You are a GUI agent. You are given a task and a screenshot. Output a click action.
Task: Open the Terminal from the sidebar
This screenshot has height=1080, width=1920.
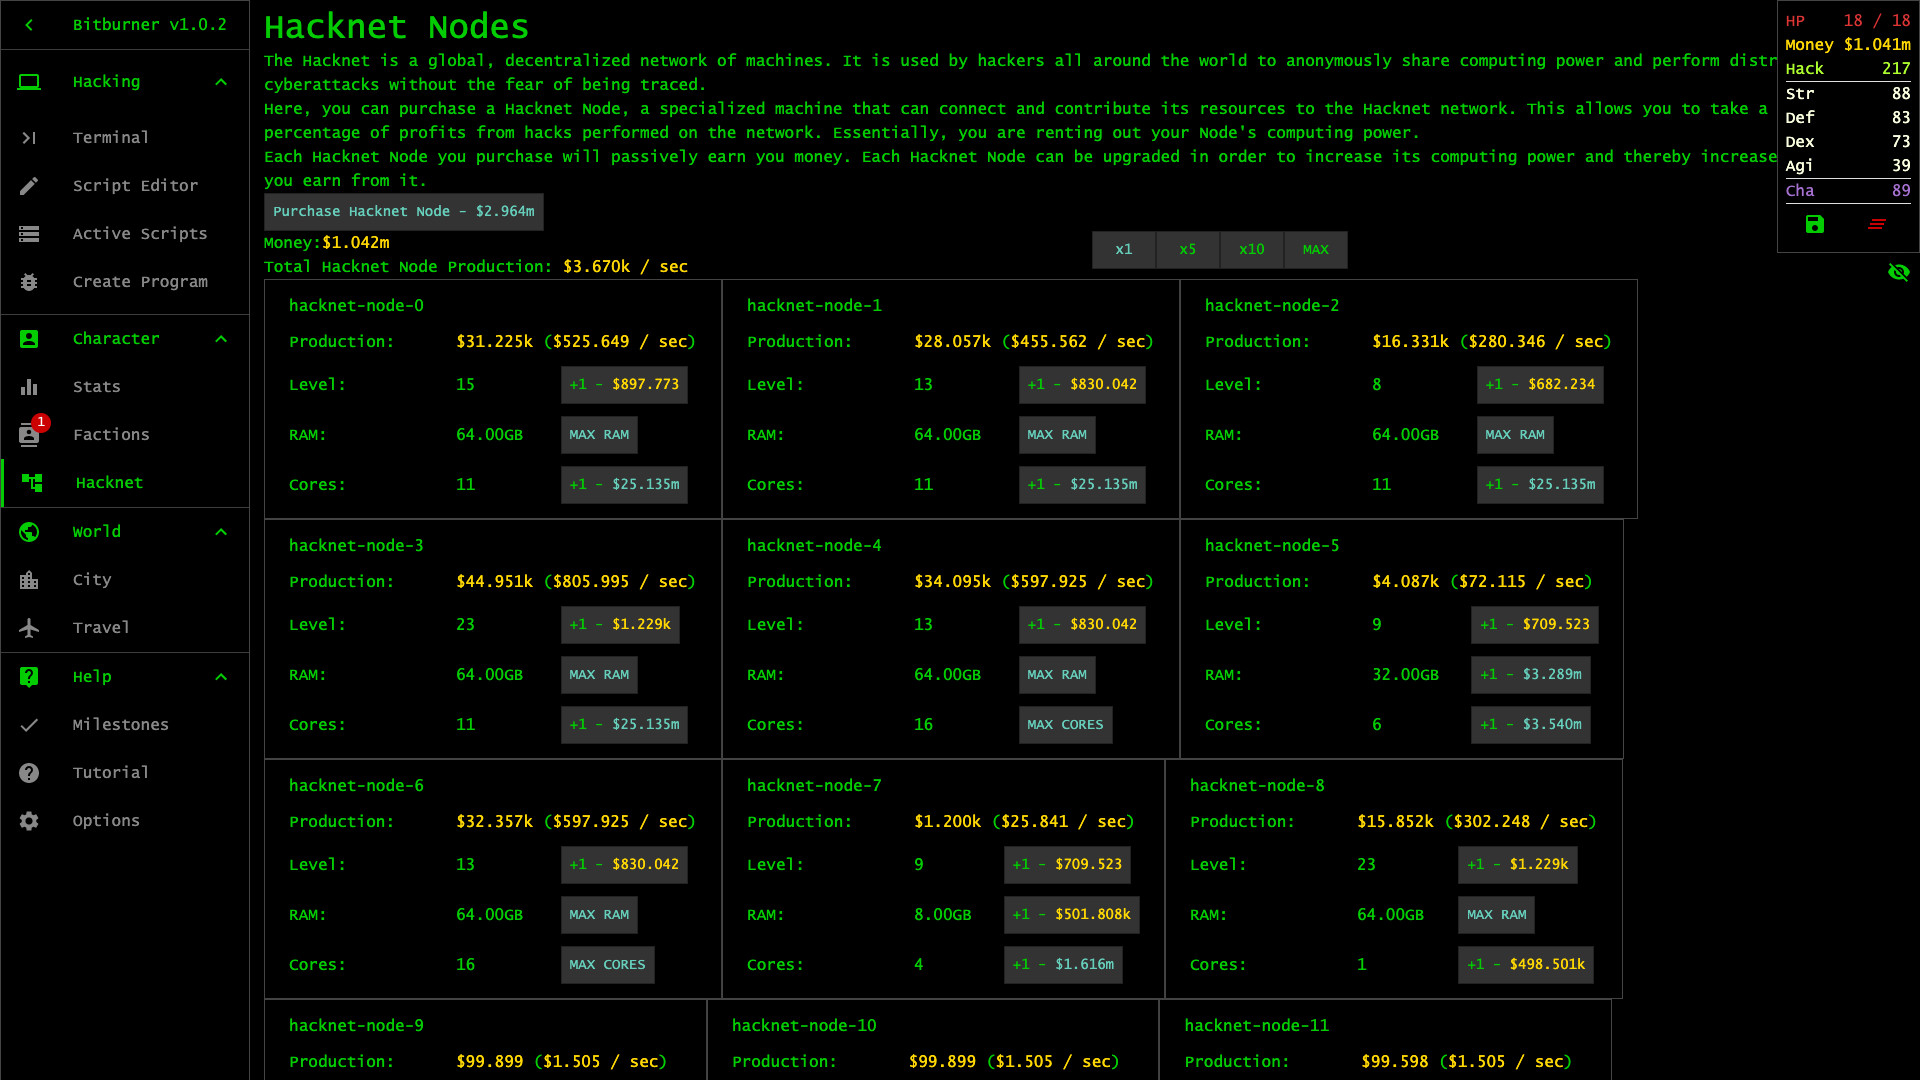110,137
